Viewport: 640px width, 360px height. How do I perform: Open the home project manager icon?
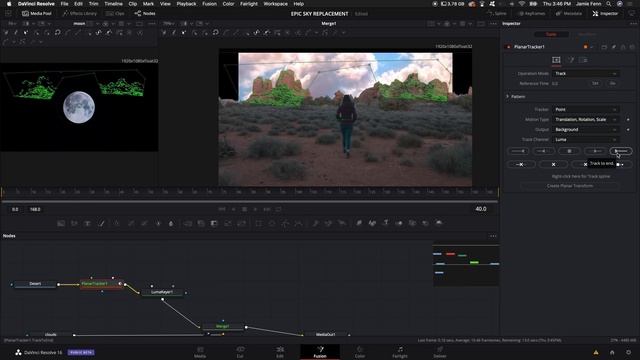612,352
